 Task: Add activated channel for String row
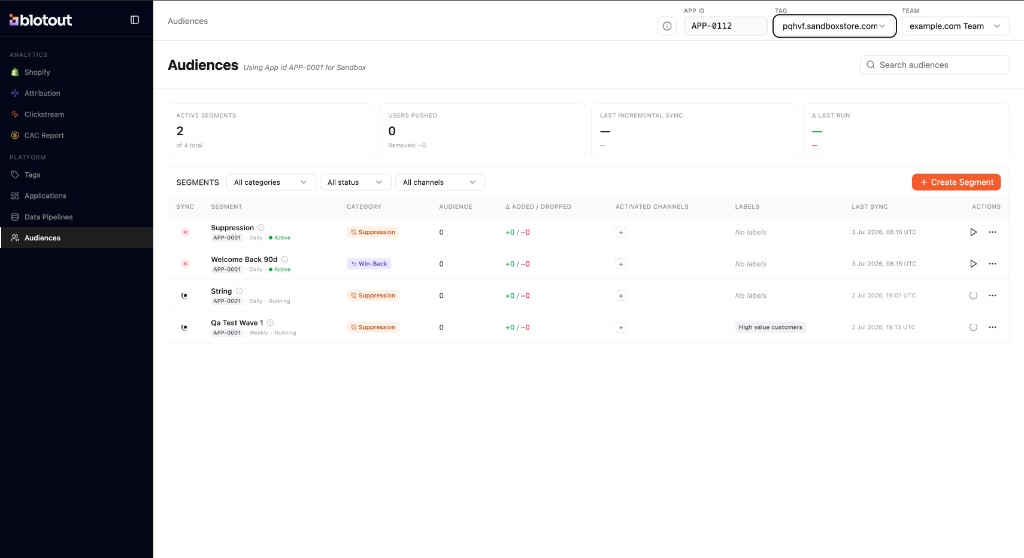point(620,296)
